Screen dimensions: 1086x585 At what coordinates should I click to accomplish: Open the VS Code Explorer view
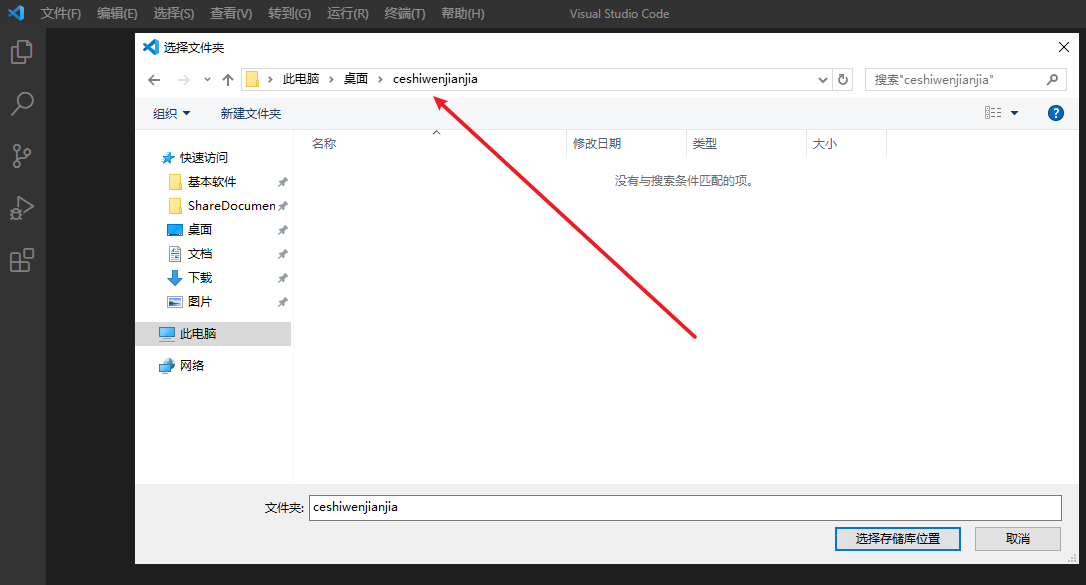pos(22,52)
